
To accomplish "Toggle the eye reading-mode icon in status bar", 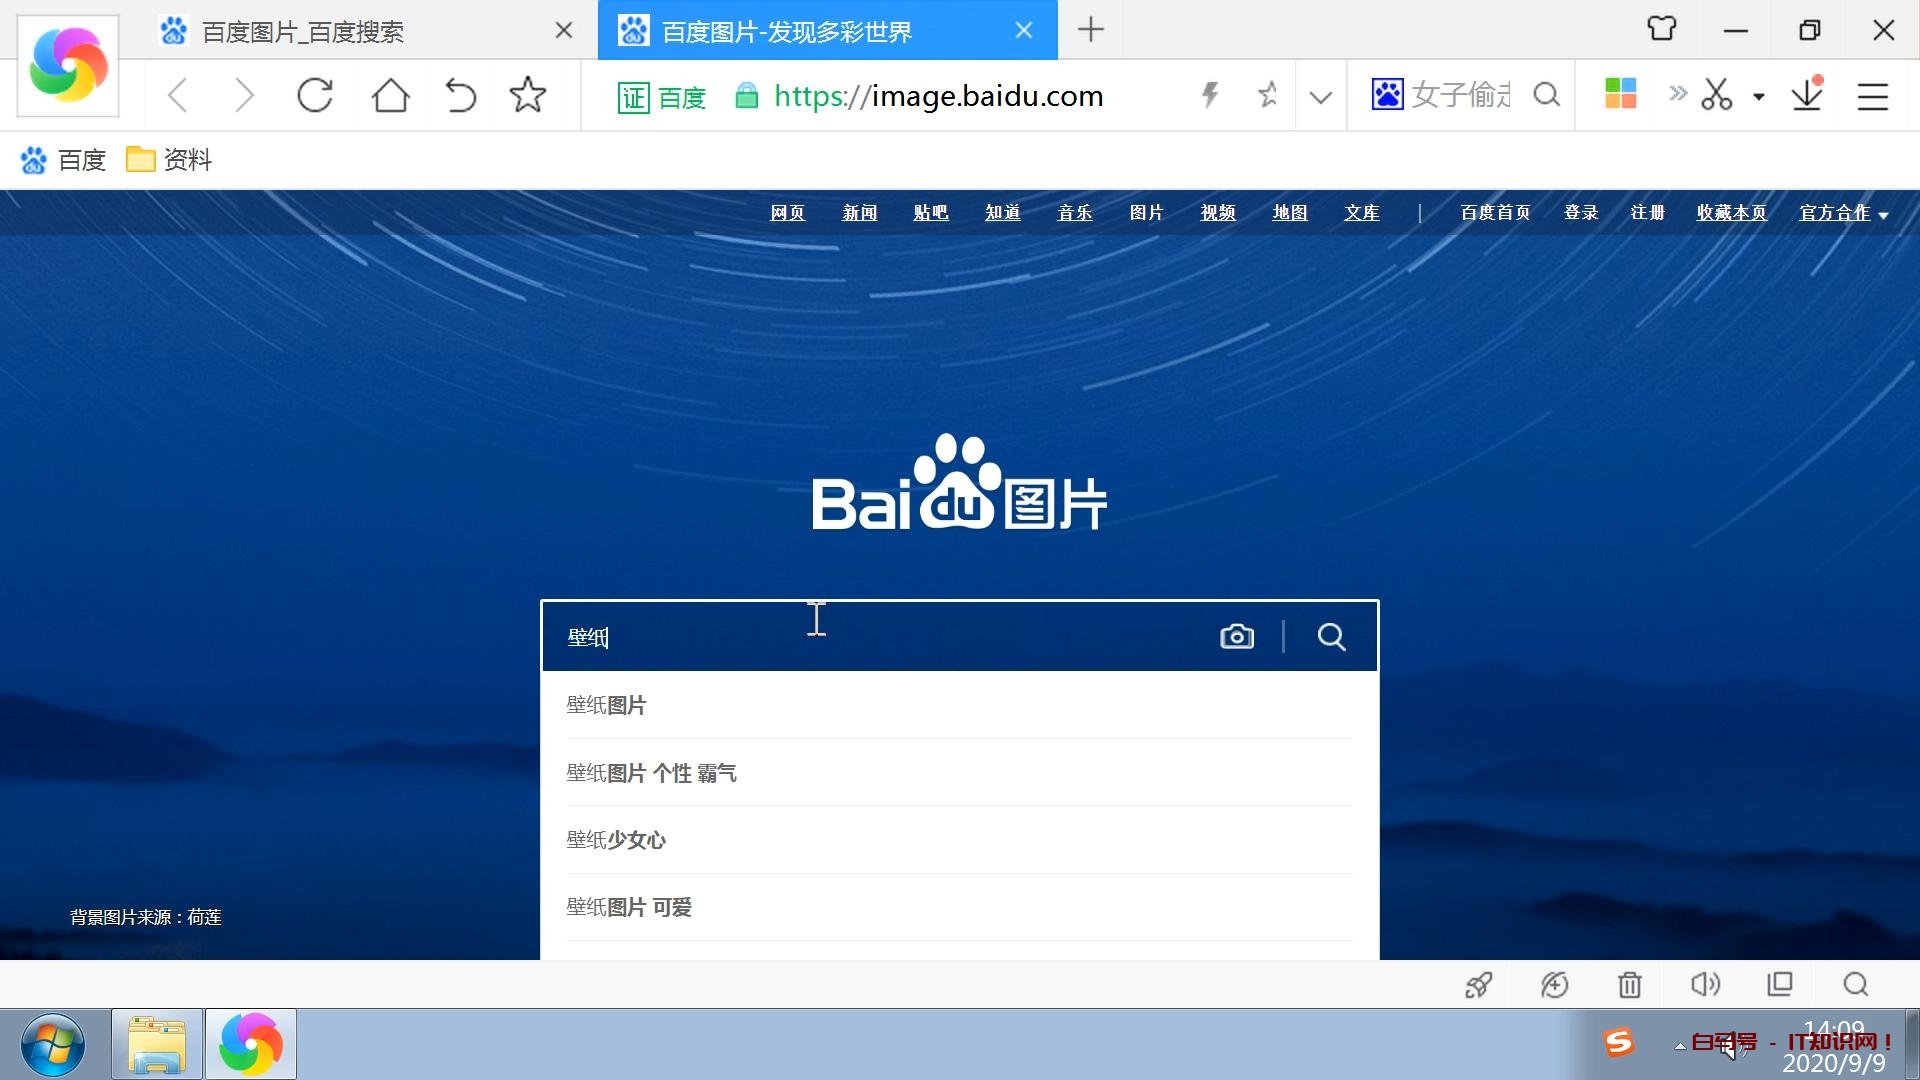I will 1554,984.
